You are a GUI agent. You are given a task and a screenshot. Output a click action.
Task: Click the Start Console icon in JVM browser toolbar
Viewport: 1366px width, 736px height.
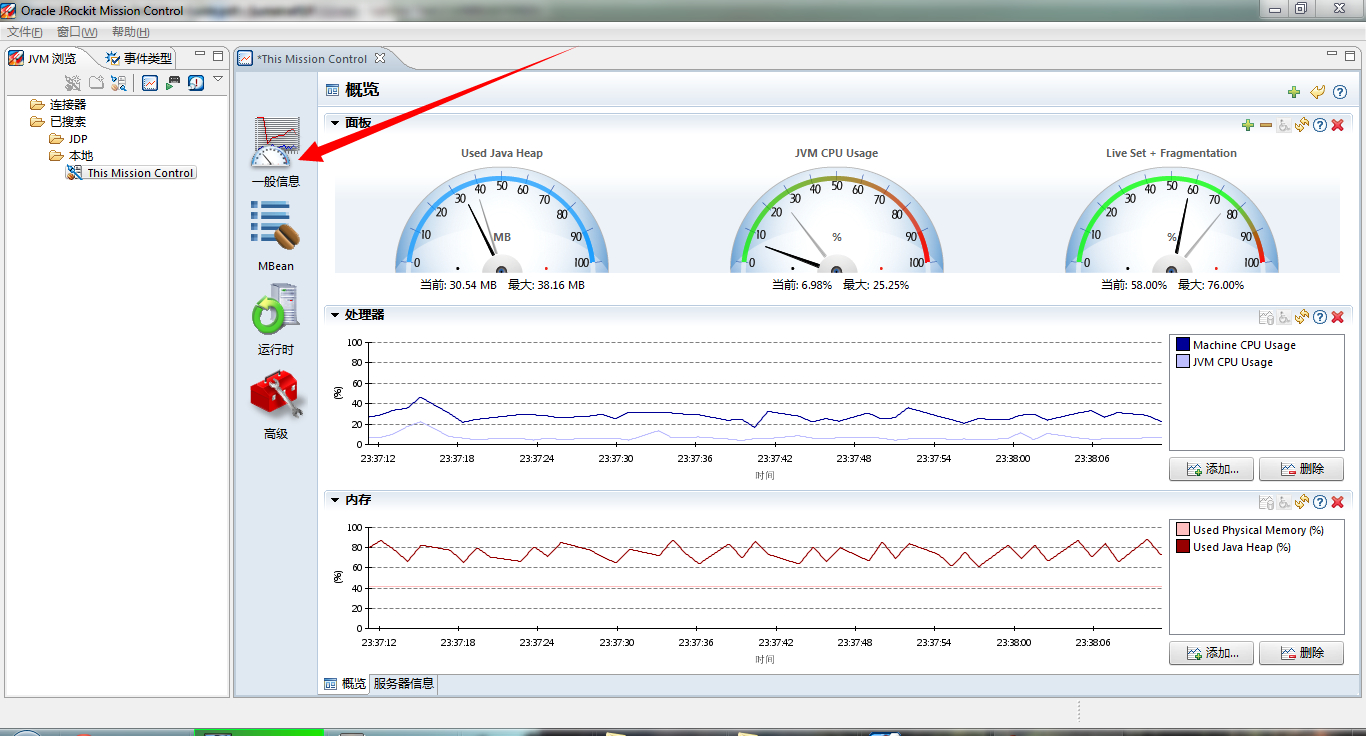[x=150, y=83]
